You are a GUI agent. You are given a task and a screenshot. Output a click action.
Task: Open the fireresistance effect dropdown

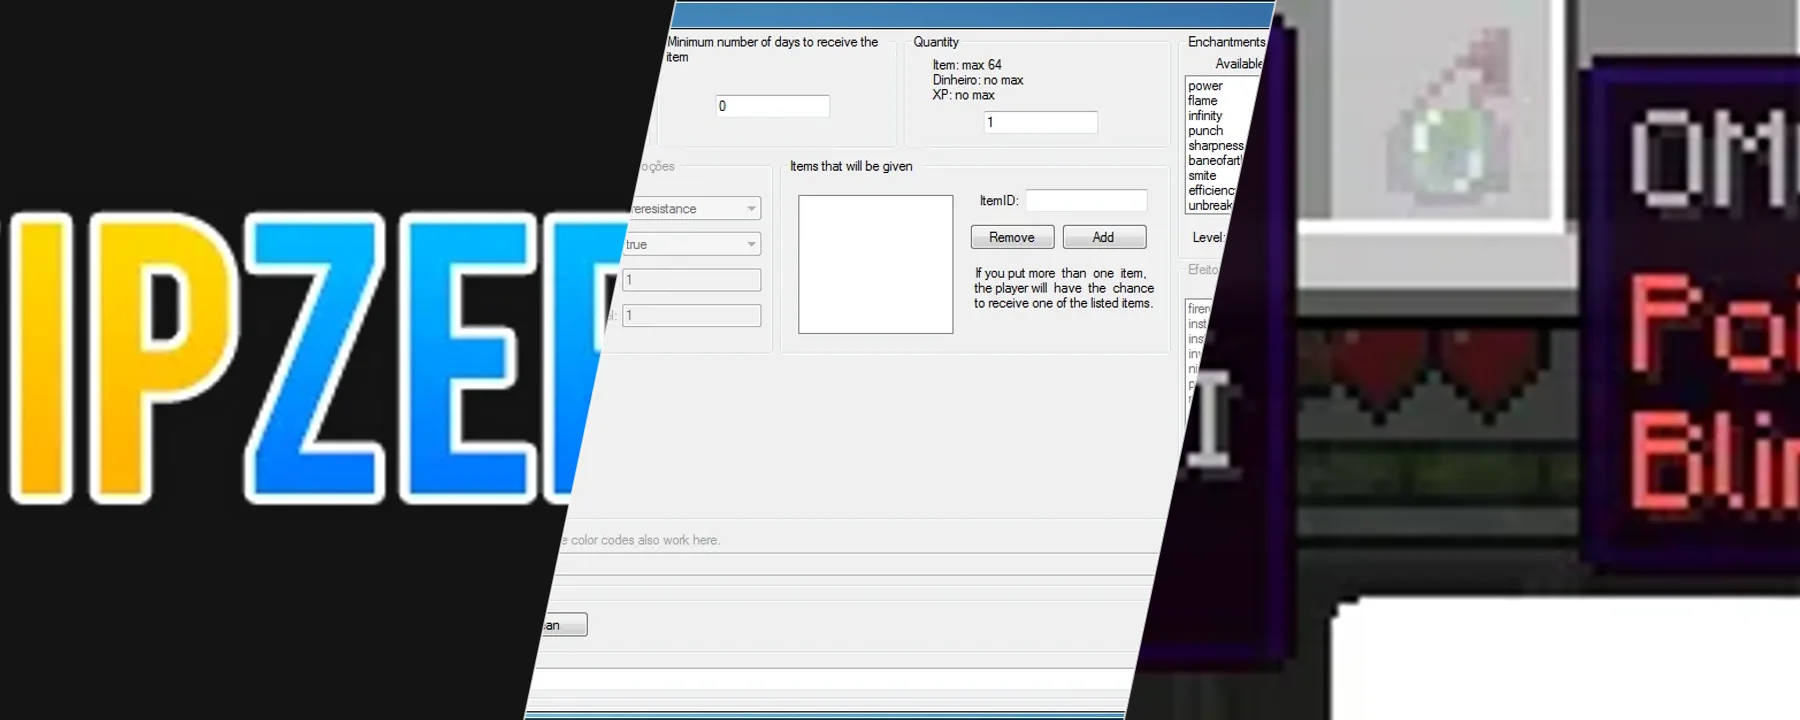pos(694,208)
